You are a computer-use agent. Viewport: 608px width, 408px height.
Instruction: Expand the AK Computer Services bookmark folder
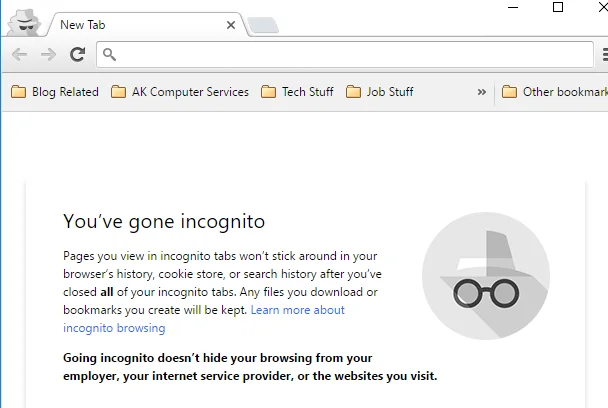pos(180,92)
